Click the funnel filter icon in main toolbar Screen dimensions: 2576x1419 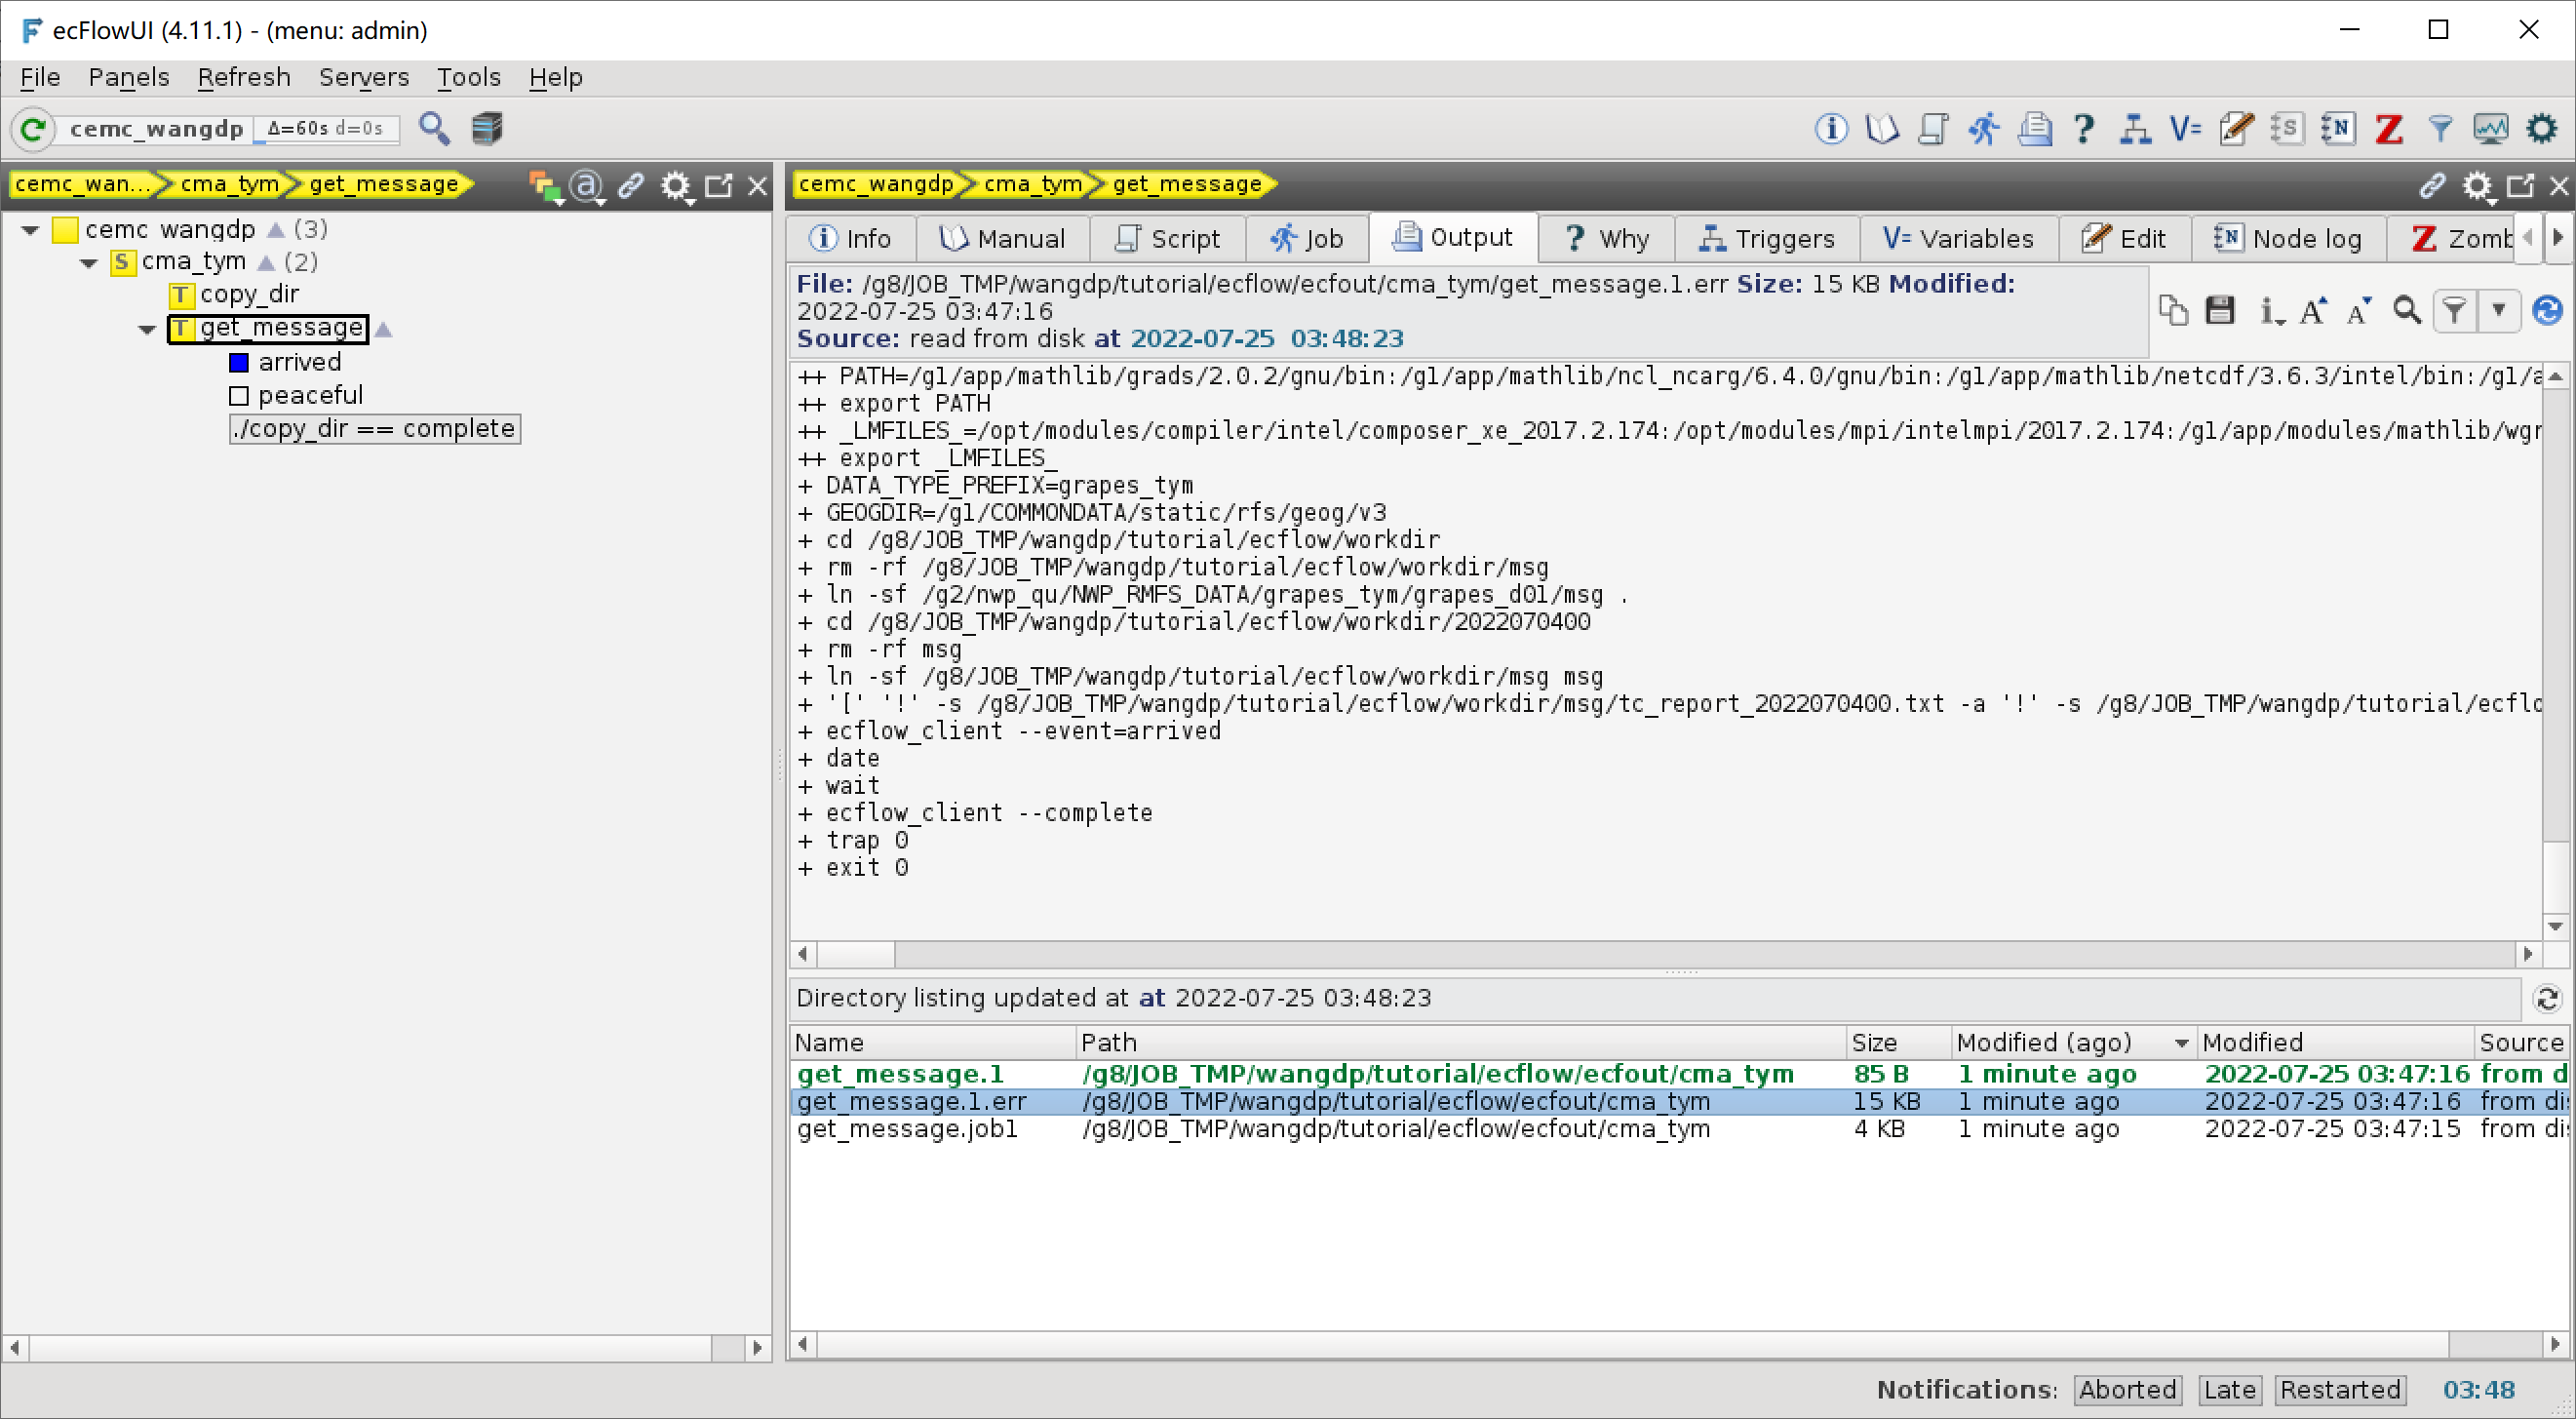[x=2440, y=129]
